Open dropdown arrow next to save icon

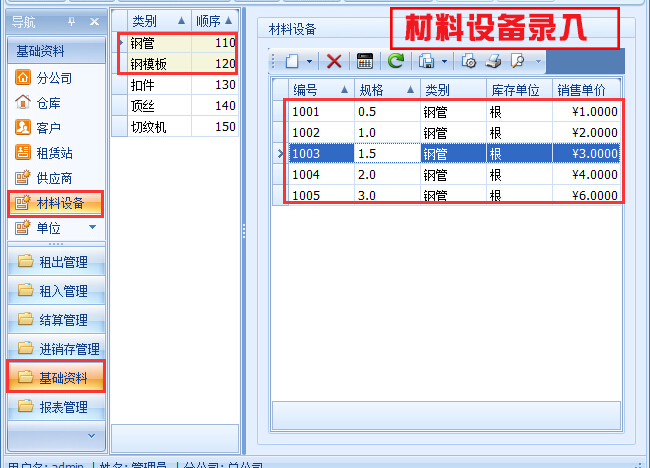pos(444,62)
